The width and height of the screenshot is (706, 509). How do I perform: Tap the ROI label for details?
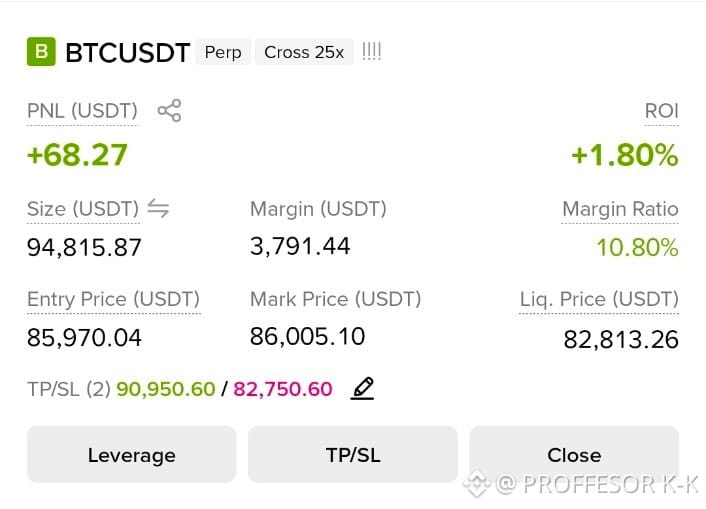click(x=661, y=111)
